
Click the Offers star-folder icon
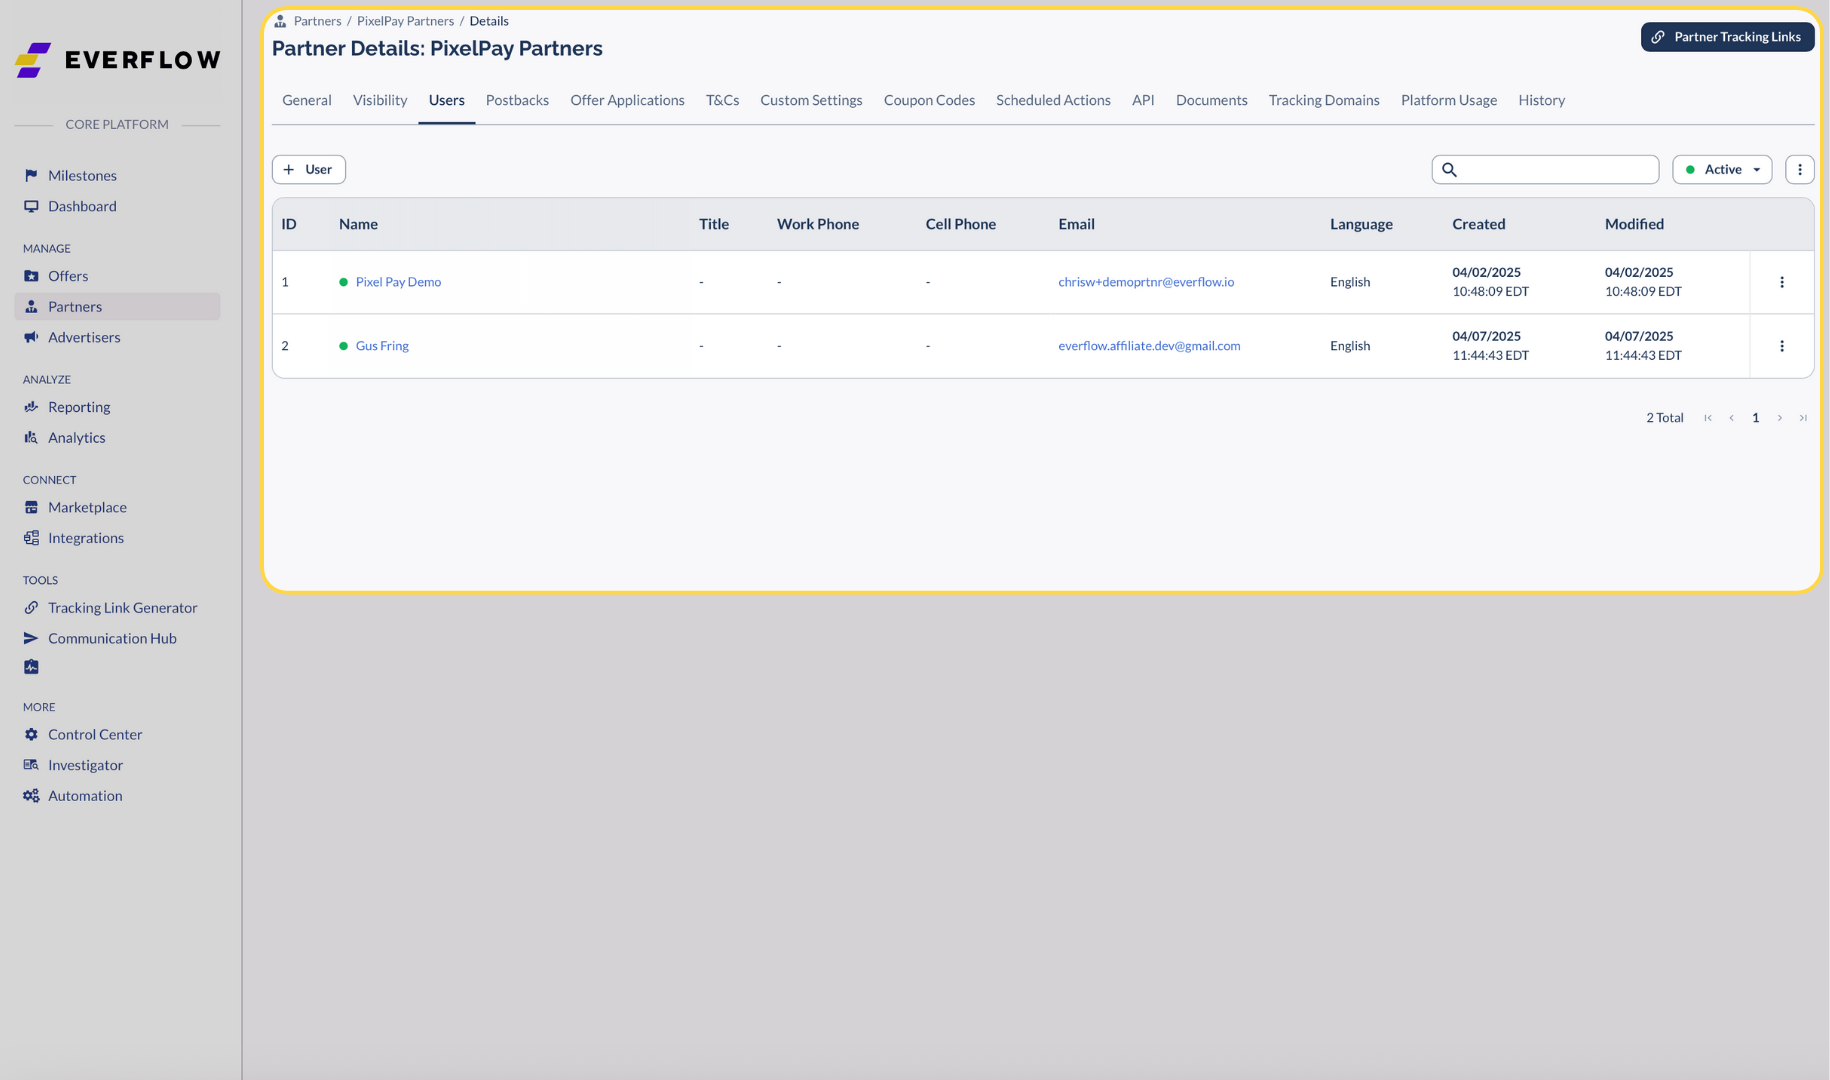[x=31, y=276]
